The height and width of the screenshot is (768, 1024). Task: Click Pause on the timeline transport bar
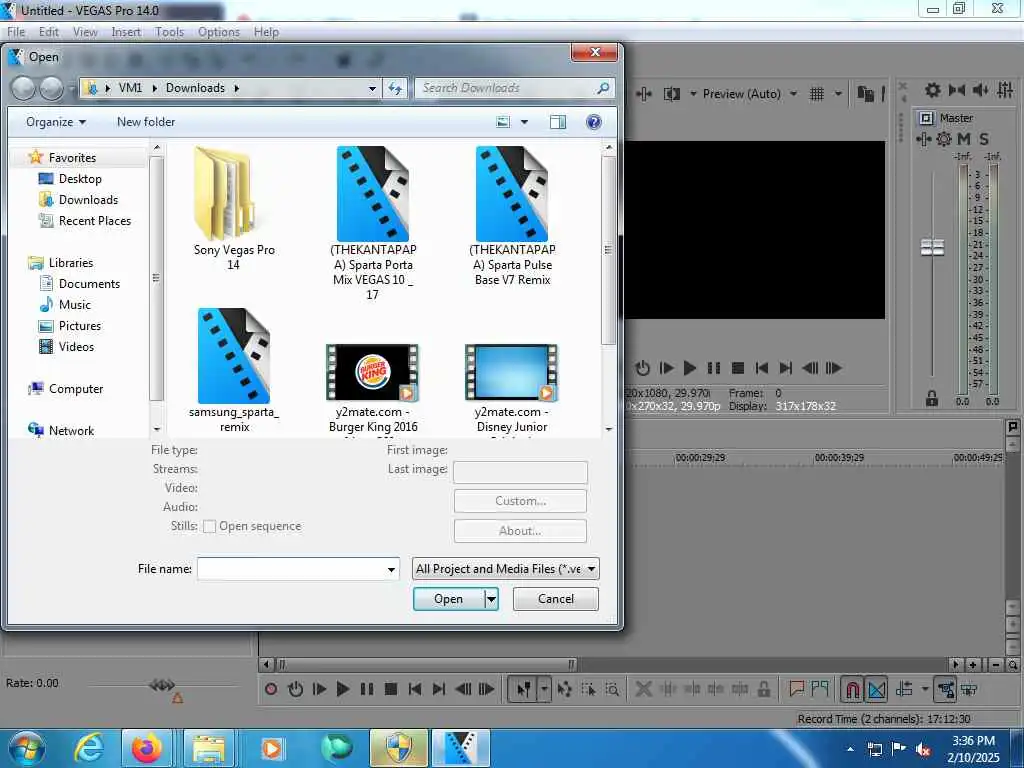click(x=367, y=689)
